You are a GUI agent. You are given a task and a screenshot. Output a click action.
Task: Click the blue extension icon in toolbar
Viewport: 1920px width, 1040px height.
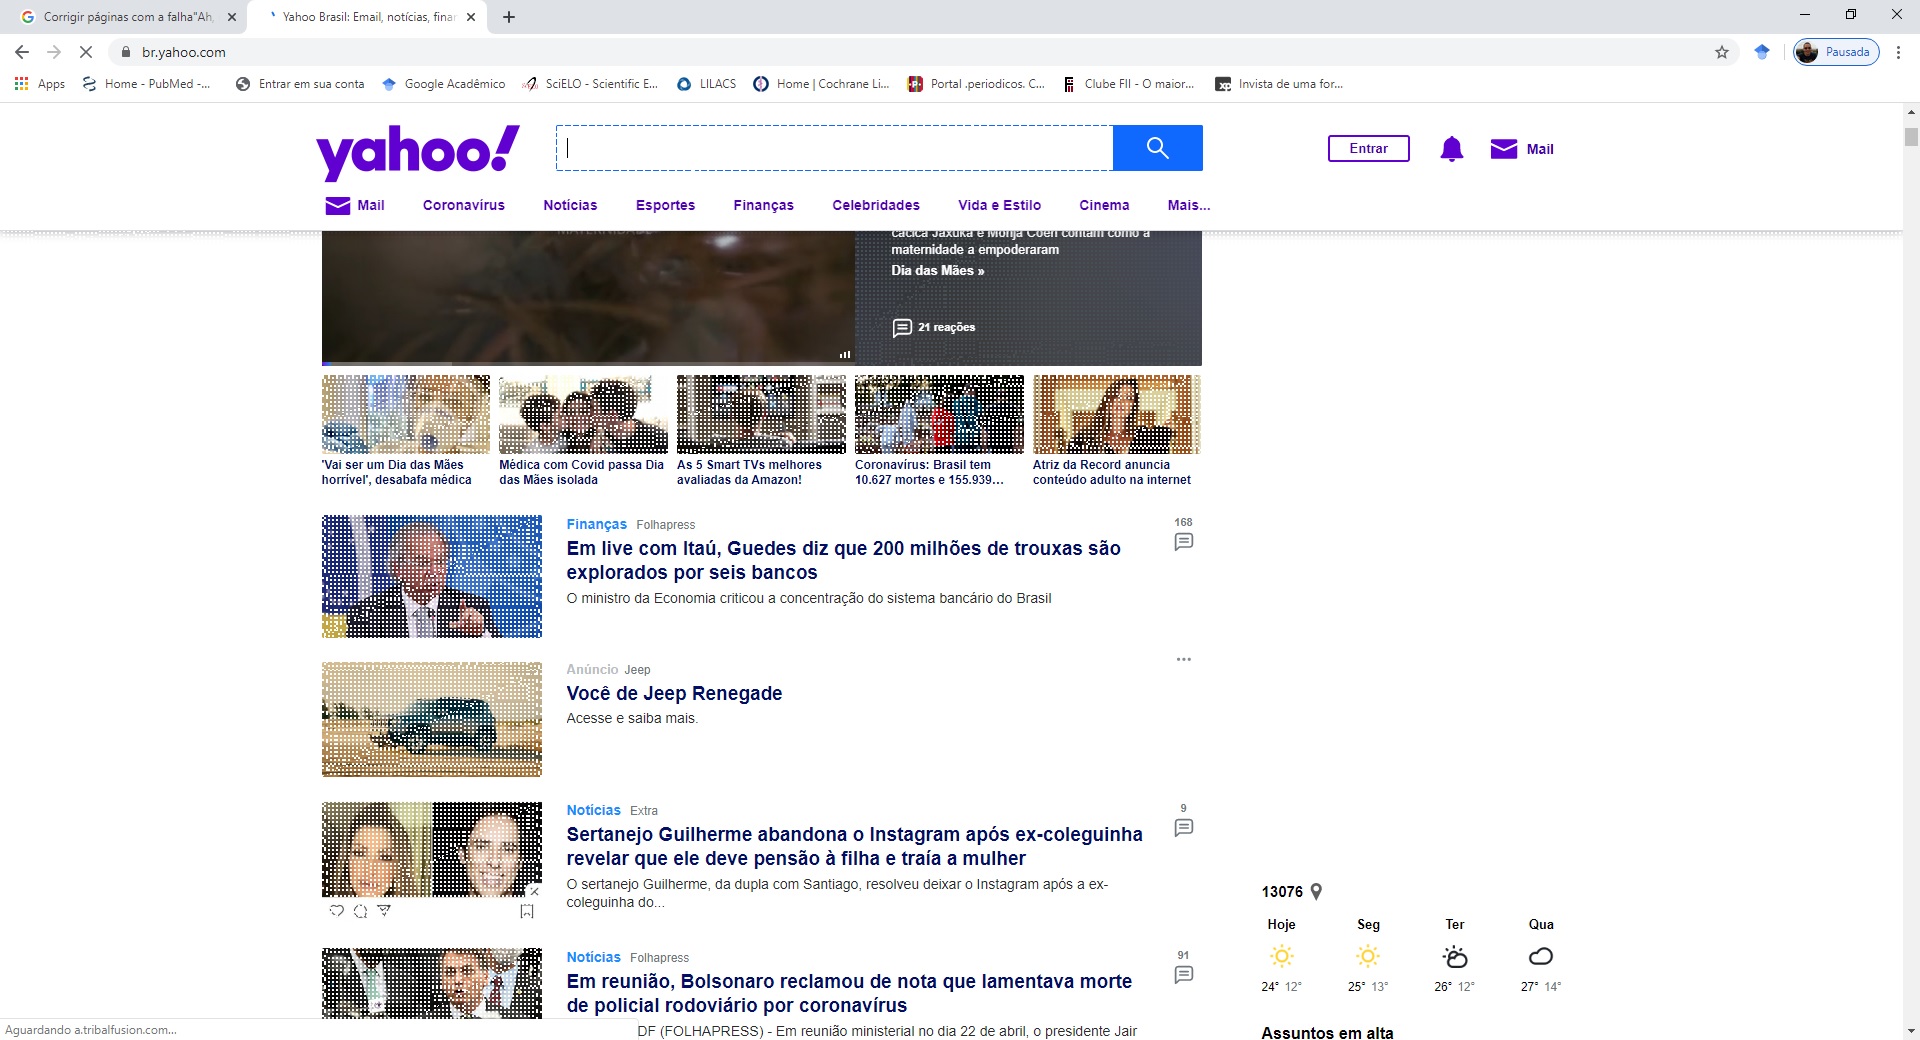[1762, 52]
